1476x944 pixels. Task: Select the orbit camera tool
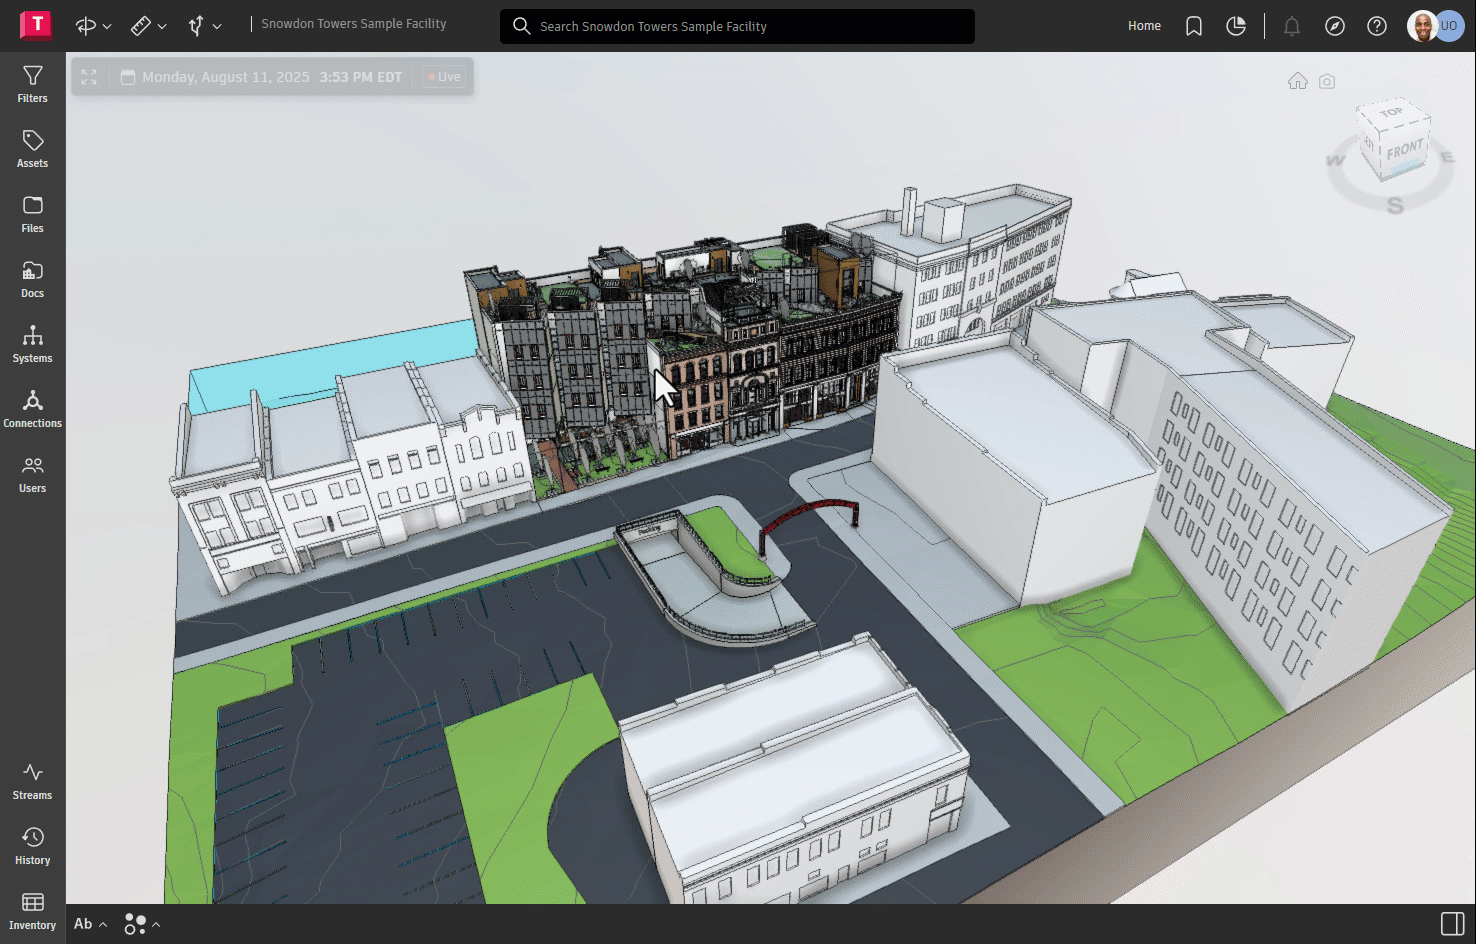[x=86, y=26]
